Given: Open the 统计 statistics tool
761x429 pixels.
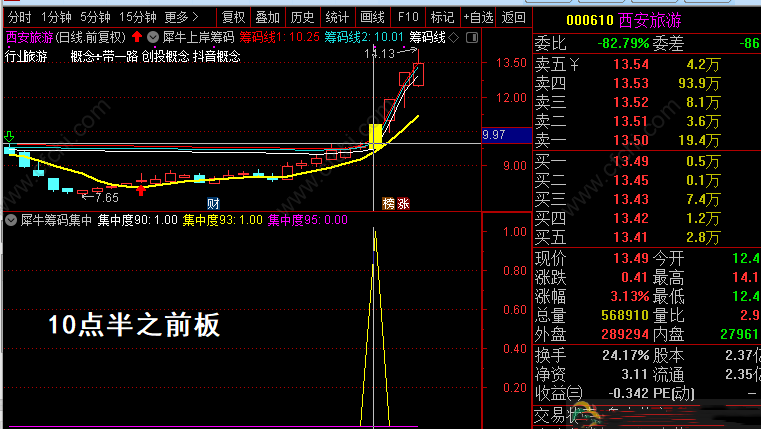Looking at the screenshot, I should (x=337, y=18).
